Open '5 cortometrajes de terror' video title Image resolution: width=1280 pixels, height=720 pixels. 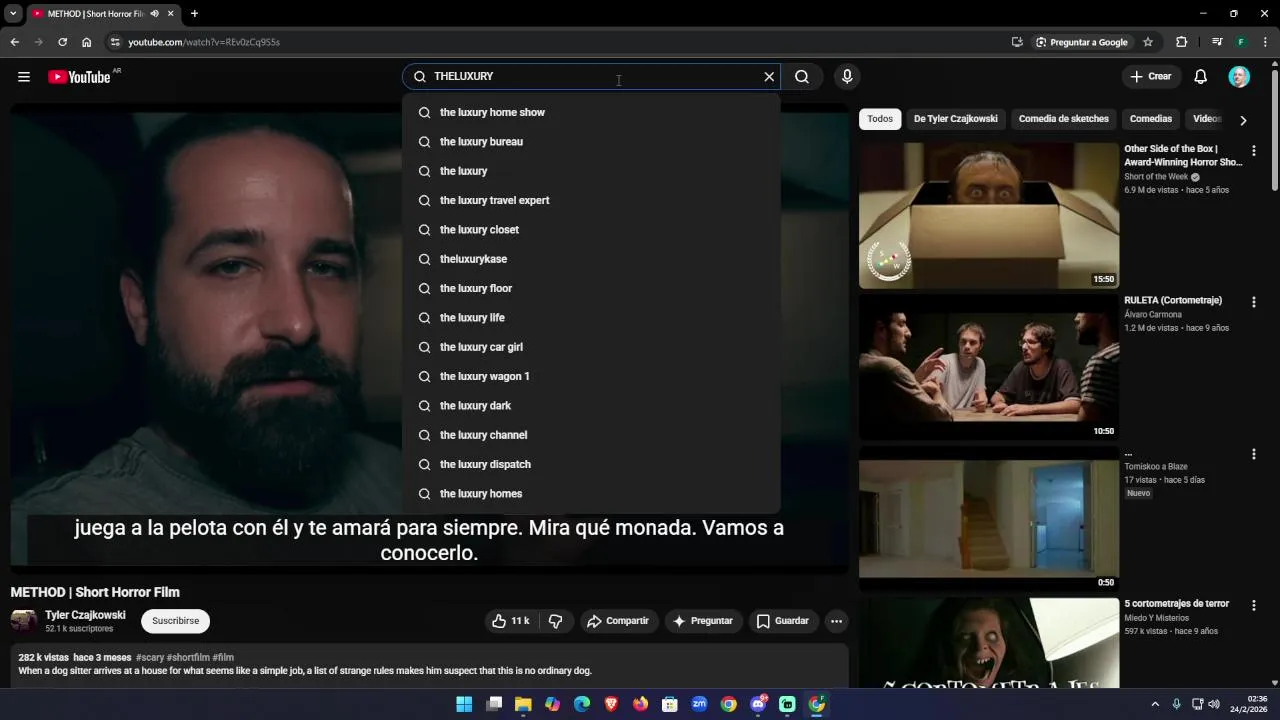[x=1176, y=604]
